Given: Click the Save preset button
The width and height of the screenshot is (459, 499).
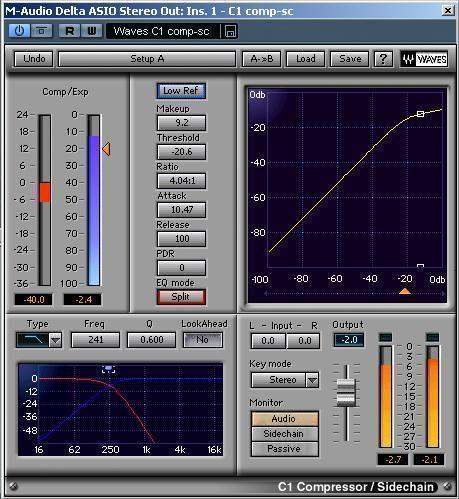Looking at the screenshot, I should (x=349, y=59).
